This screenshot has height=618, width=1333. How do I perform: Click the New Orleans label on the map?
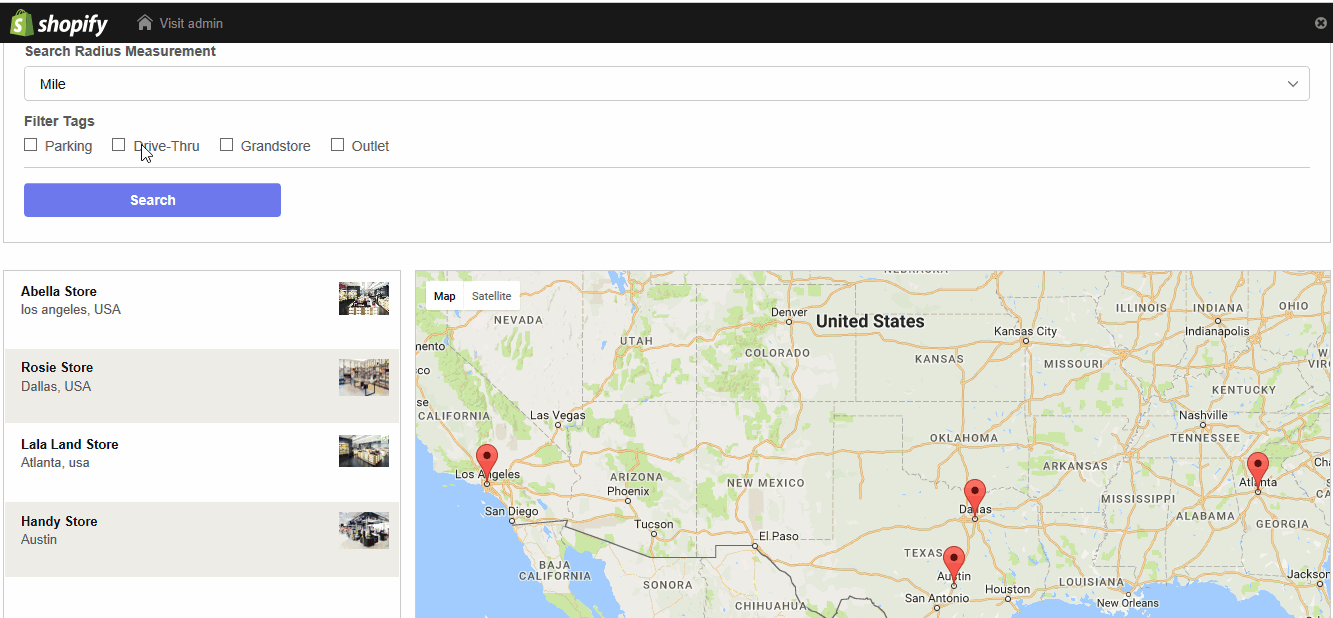[x=1128, y=603]
